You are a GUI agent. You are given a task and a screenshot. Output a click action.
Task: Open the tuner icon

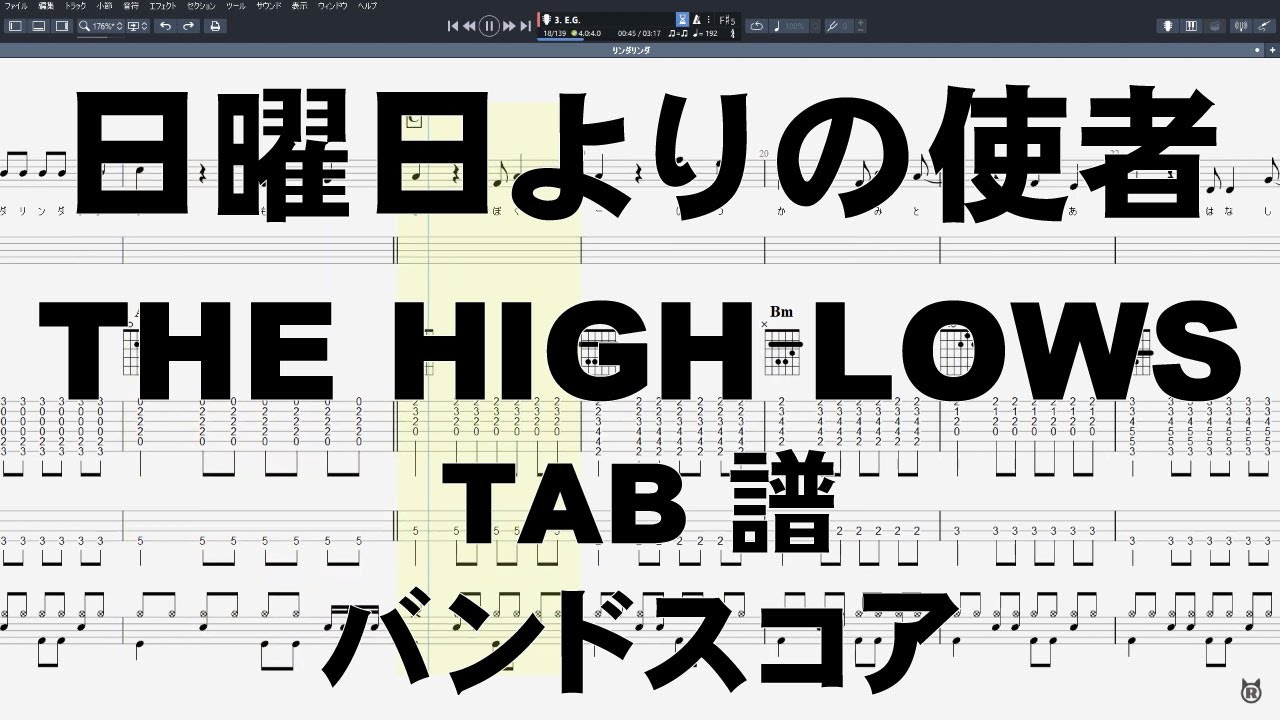[1241, 26]
